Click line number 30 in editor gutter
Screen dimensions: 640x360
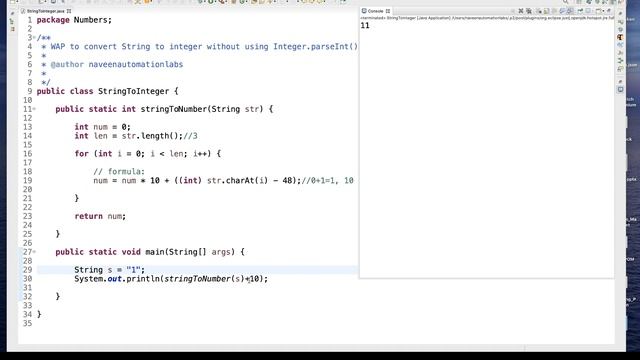(27, 279)
